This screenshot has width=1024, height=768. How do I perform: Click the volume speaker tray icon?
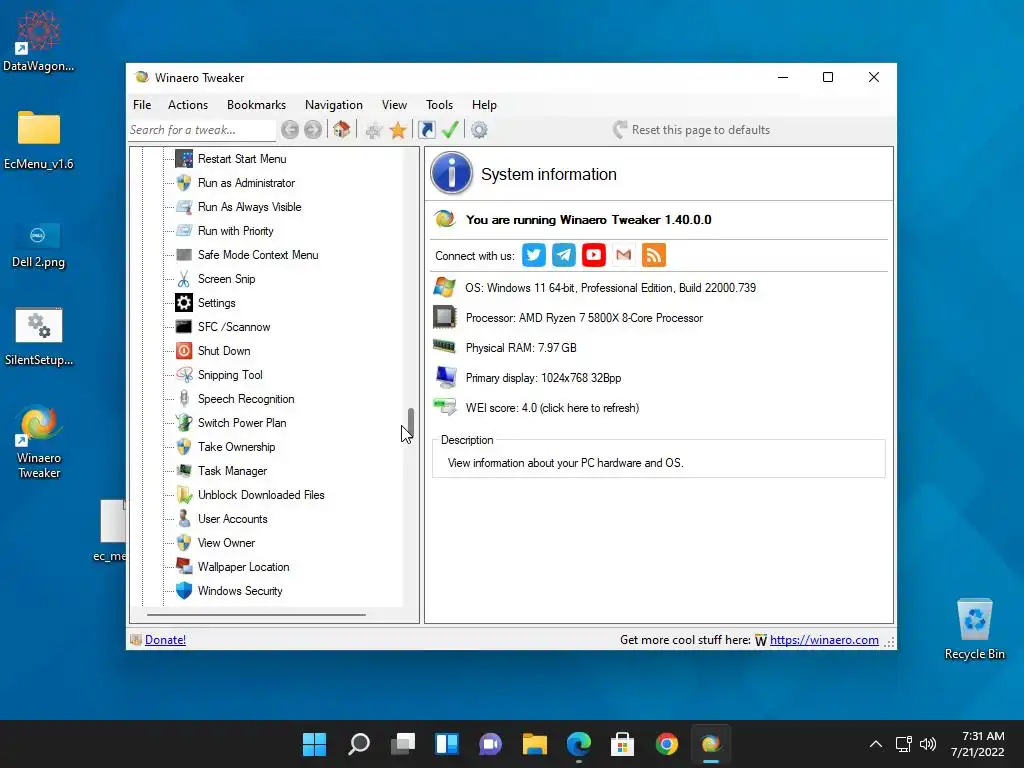927,744
